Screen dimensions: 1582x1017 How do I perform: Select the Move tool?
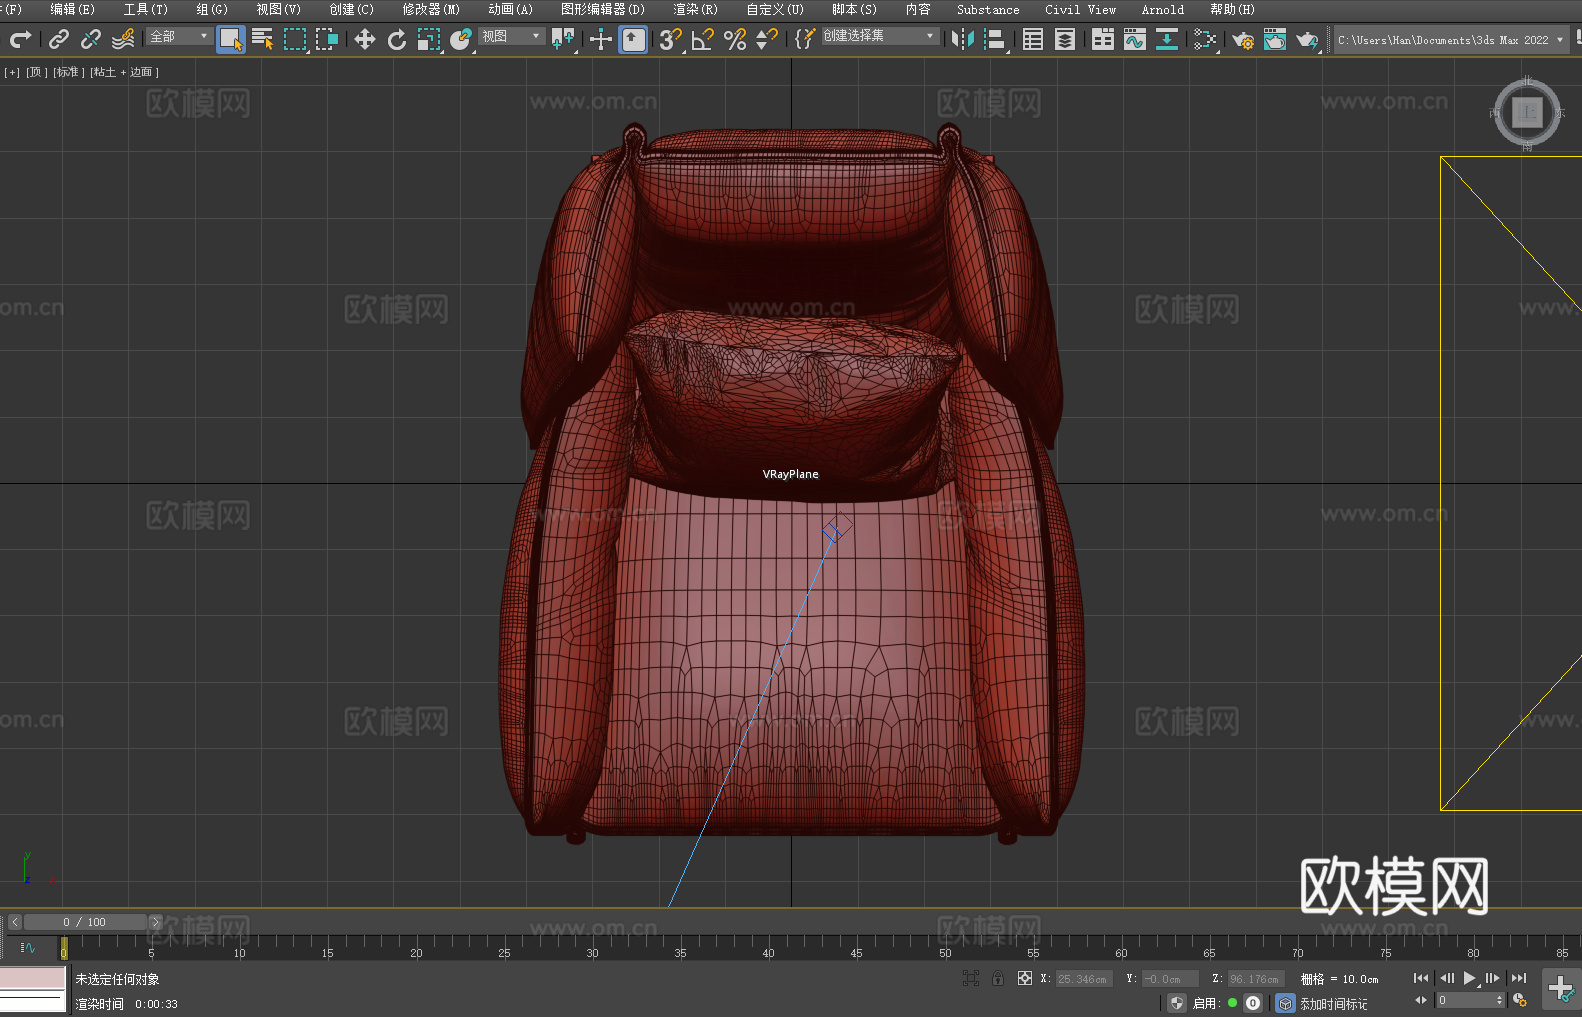click(x=365, y=39)
